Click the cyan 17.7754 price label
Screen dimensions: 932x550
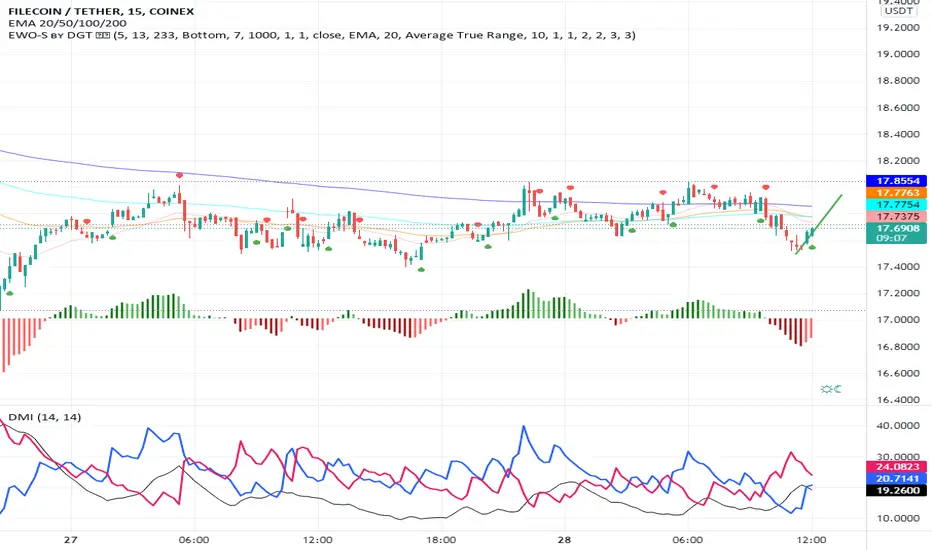tap(896, 205)
